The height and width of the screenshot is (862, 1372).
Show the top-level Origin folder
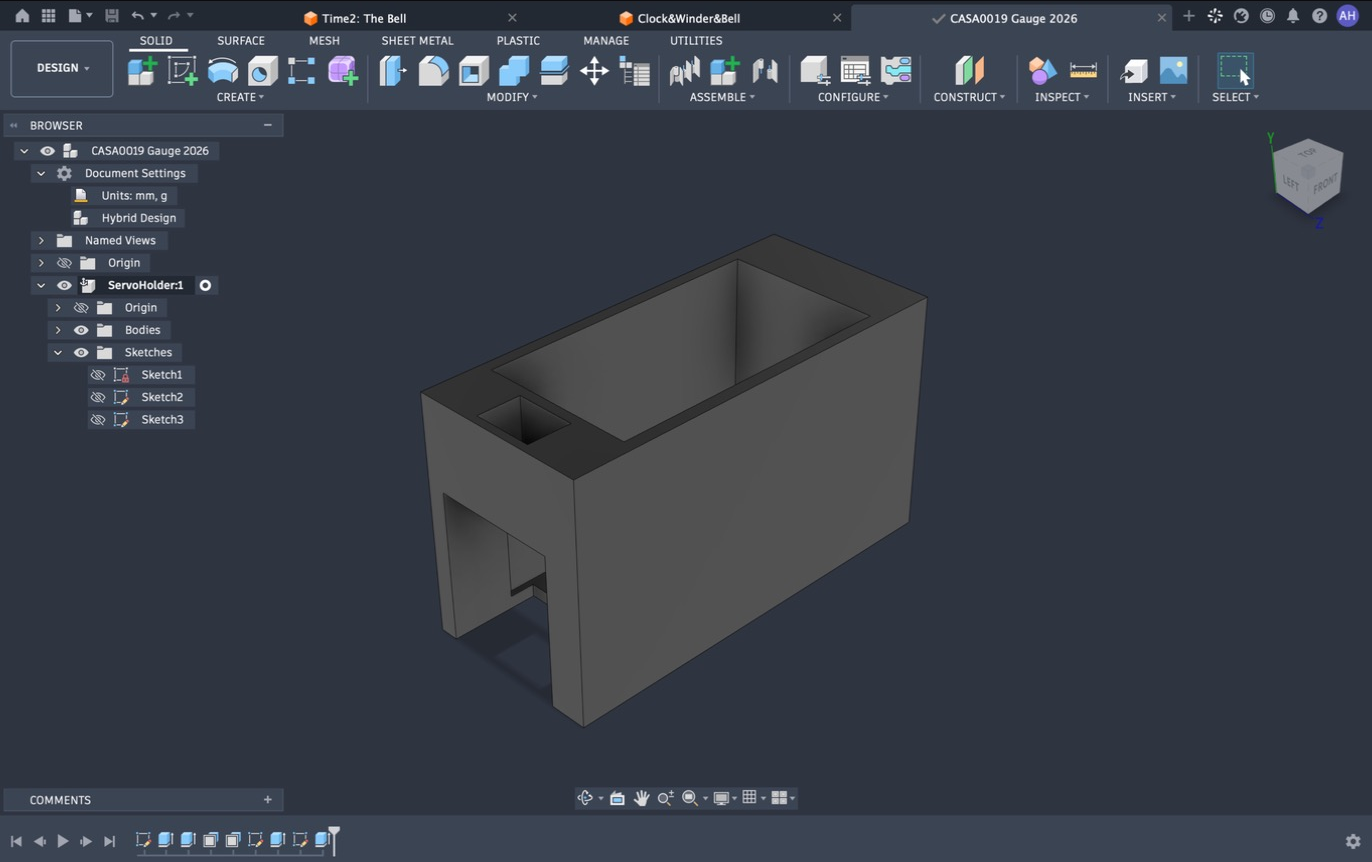64,263
